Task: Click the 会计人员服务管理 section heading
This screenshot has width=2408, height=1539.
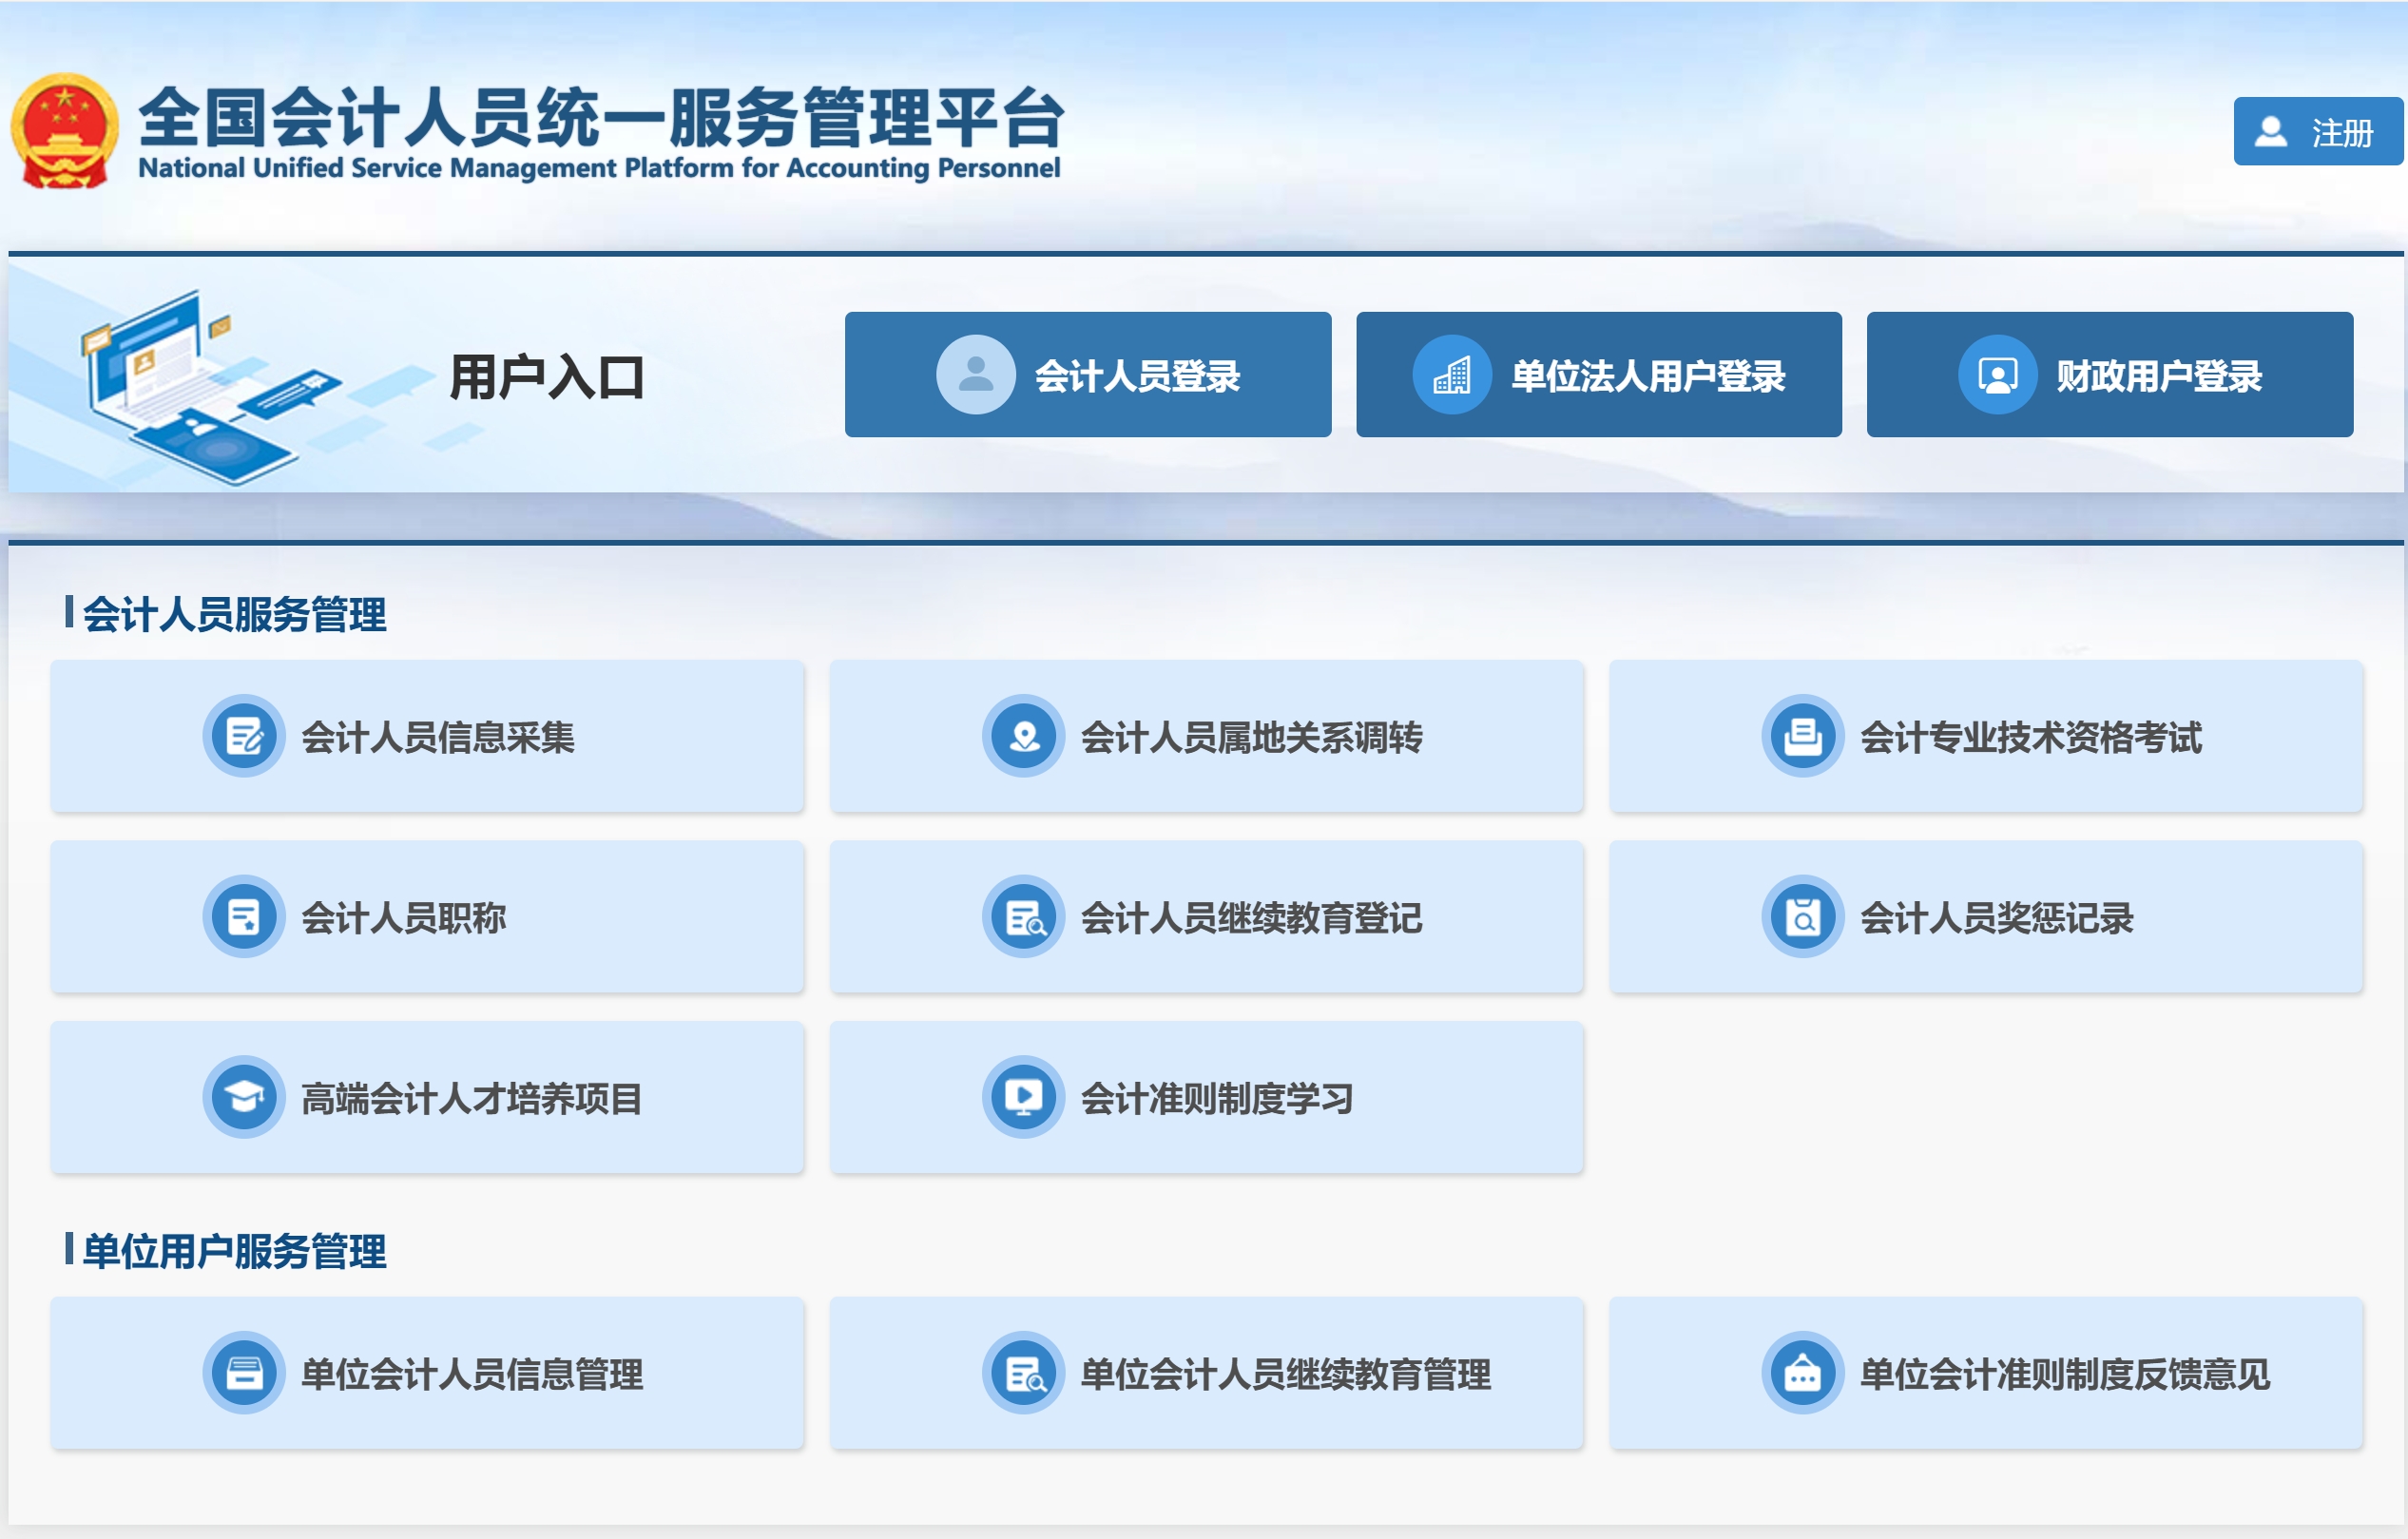Action: pyautogui.click(x=234, y=613)
